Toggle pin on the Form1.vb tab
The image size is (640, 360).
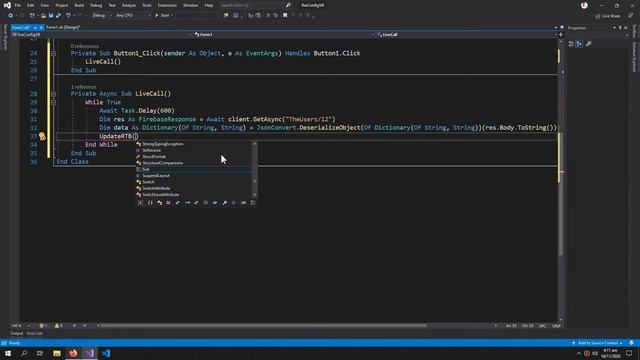click(x=36, y=27)
